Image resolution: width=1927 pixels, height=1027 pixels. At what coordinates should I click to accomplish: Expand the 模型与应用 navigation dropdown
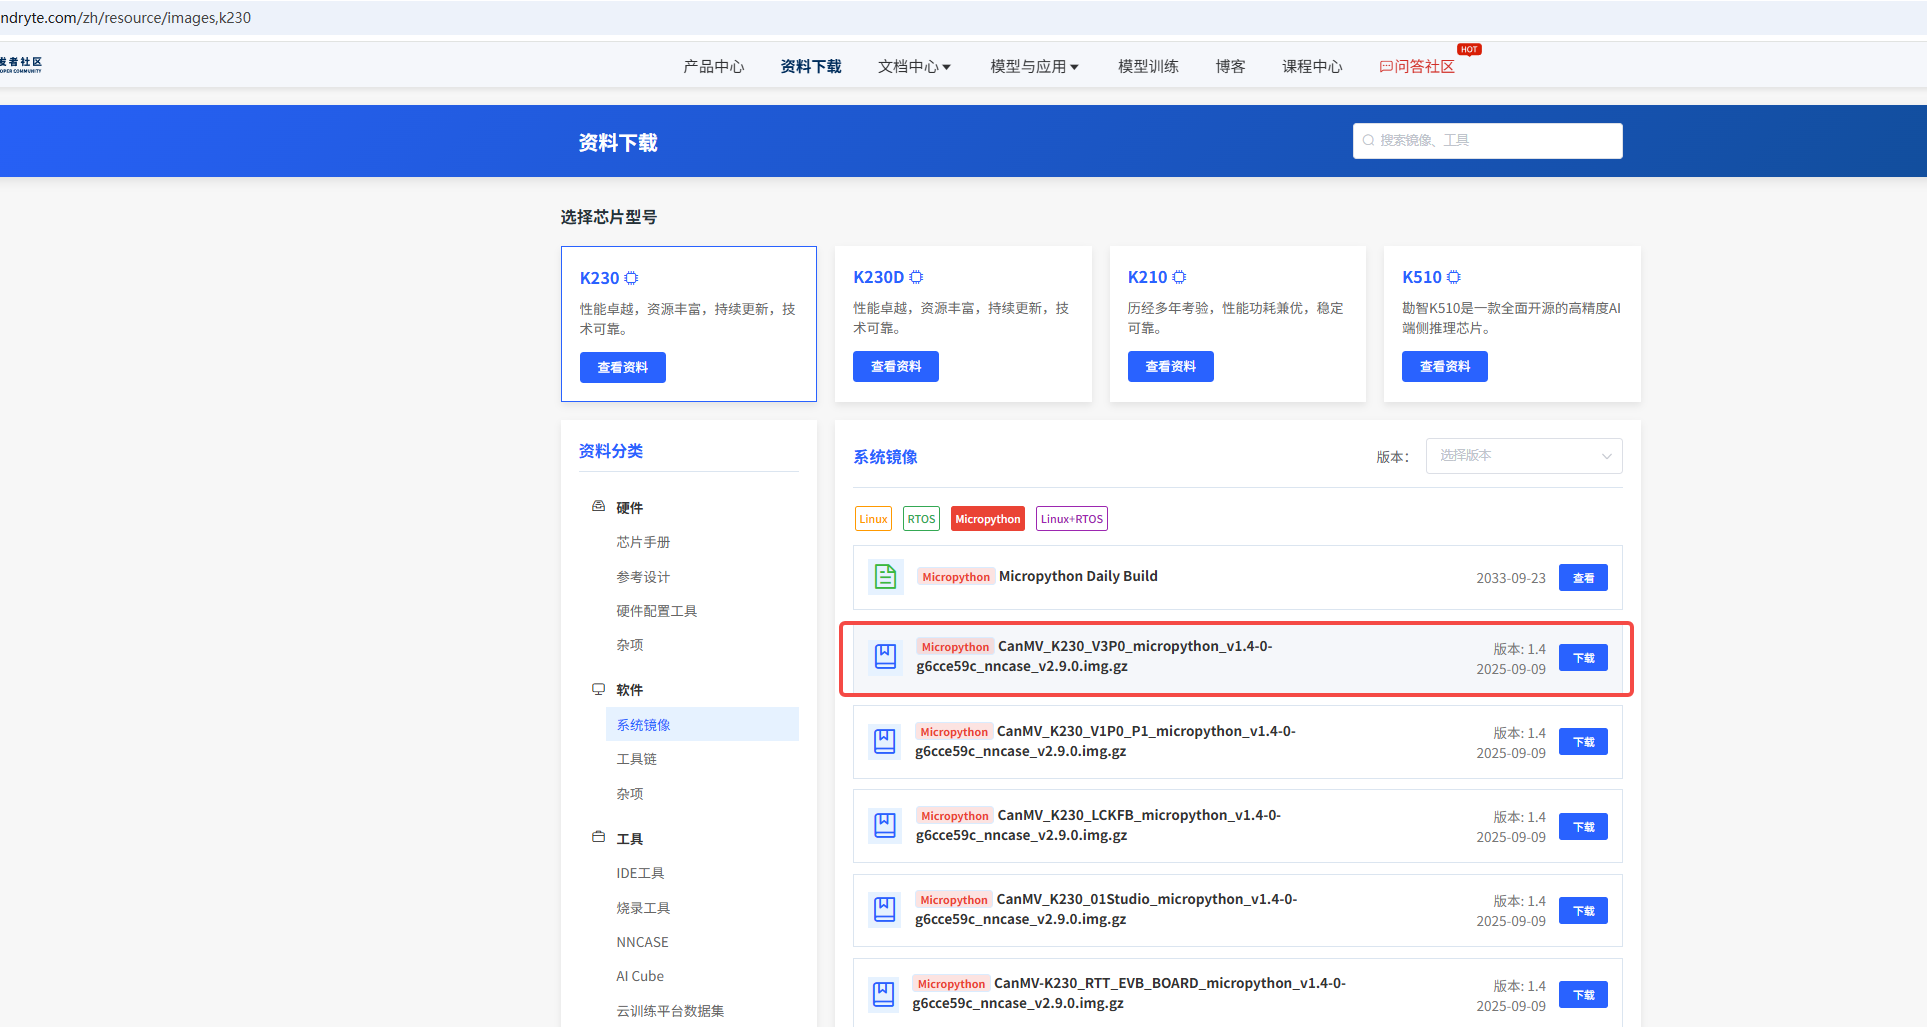point(1034,67)
